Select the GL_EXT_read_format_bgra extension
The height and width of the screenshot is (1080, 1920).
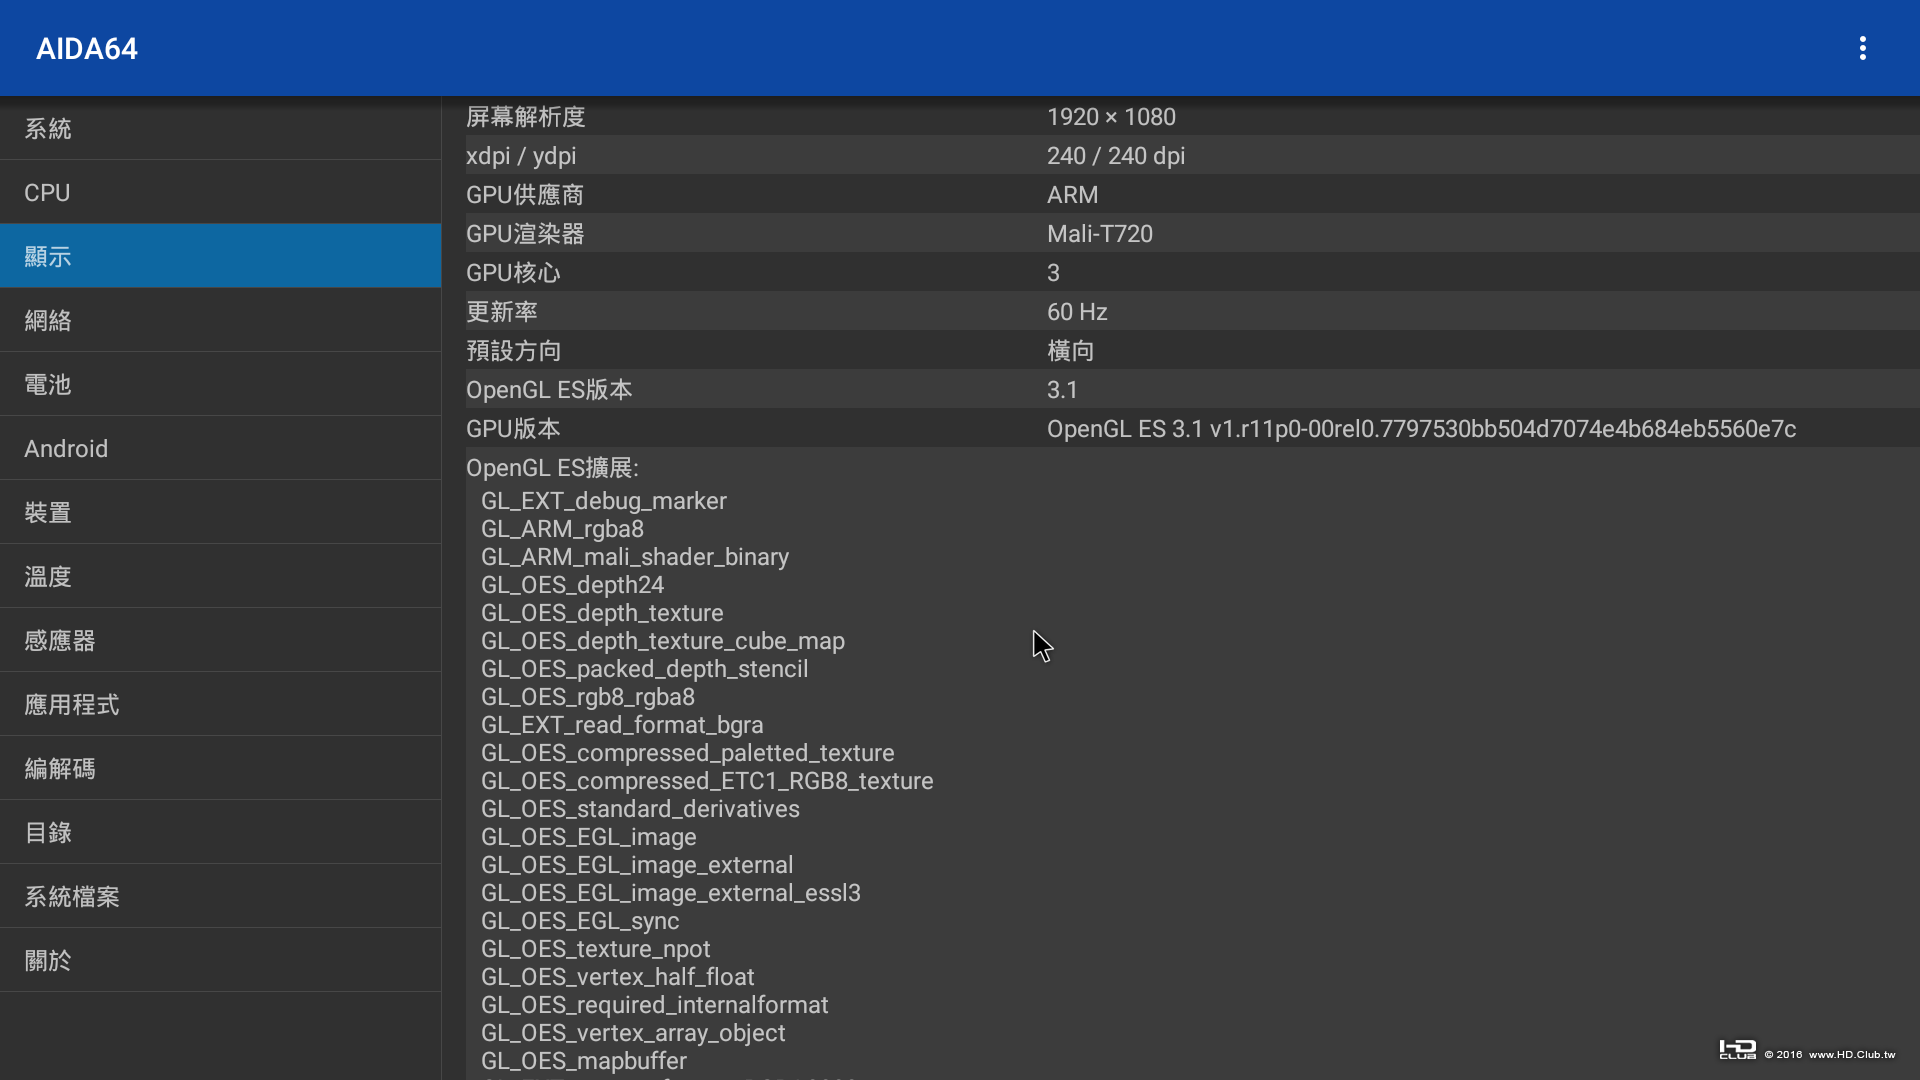click(x=622, y=725)
